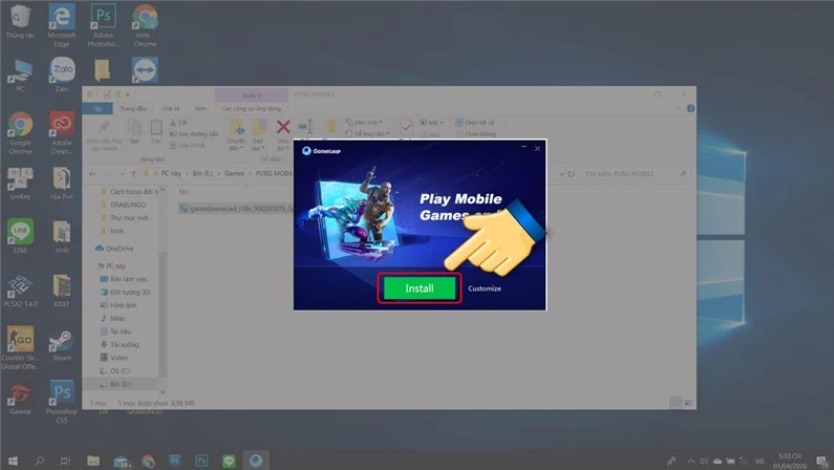Viewport: 834px width, 470px height.
Task: Click the green Install button
Action: point(419,288)
